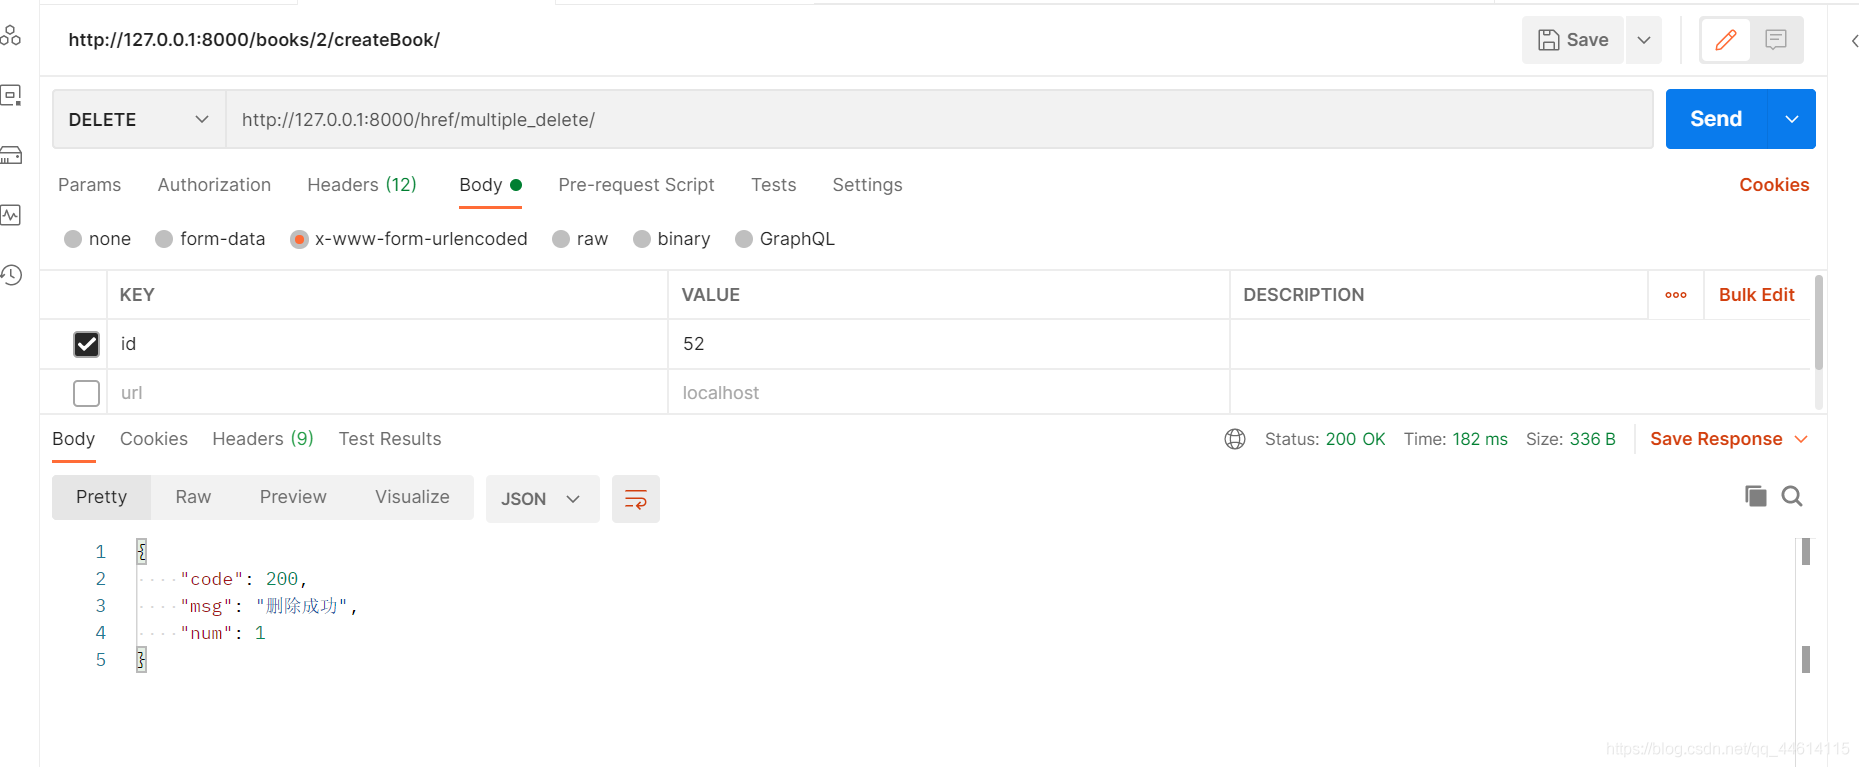This screenshot has height=767, width=1859.
Task: Open the APIs sidebar icon
Action: 10,36
